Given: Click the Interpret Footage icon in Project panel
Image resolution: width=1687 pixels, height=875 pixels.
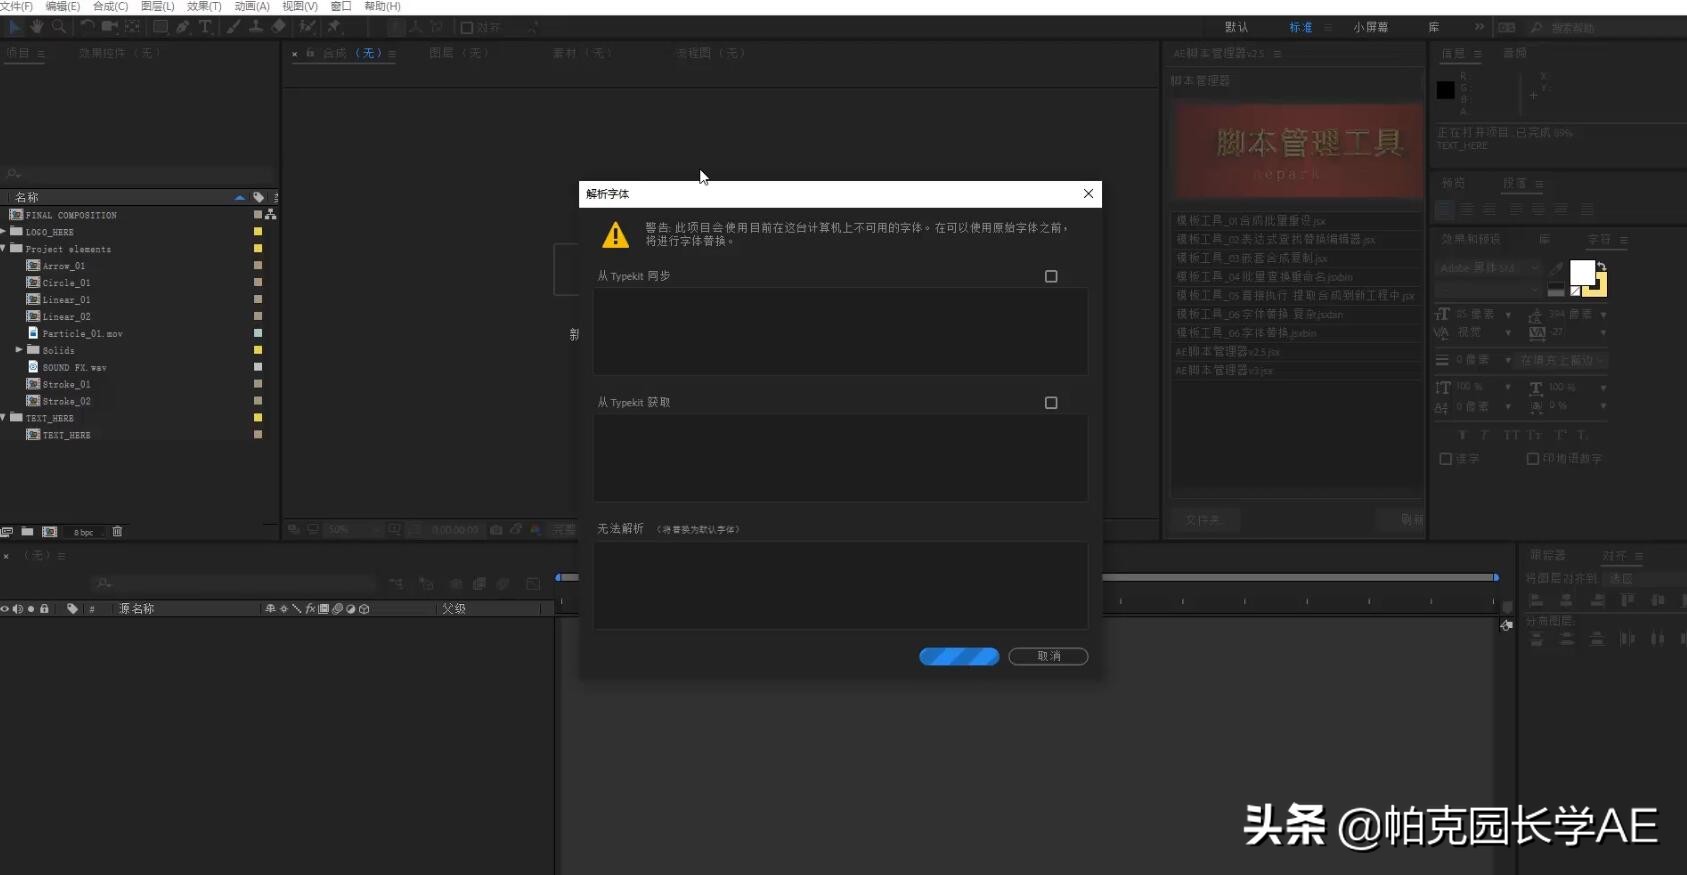Looking at the screenshot, I should click(x=7, y=532).
